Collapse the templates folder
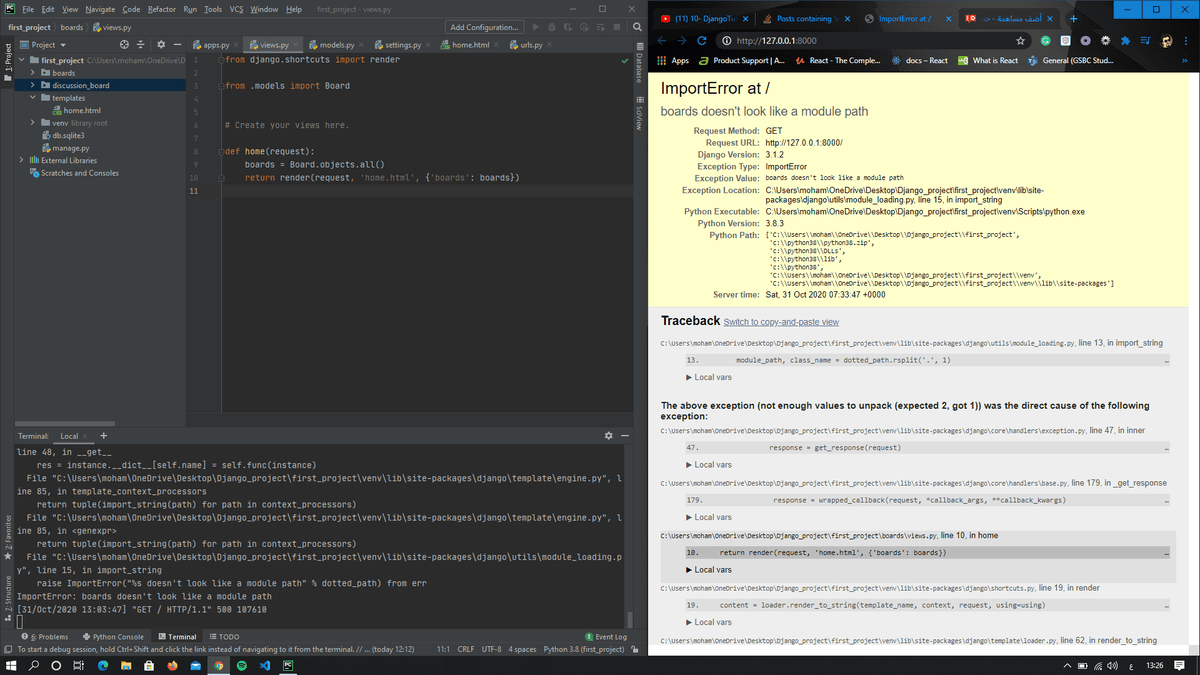 pos(33,98)
